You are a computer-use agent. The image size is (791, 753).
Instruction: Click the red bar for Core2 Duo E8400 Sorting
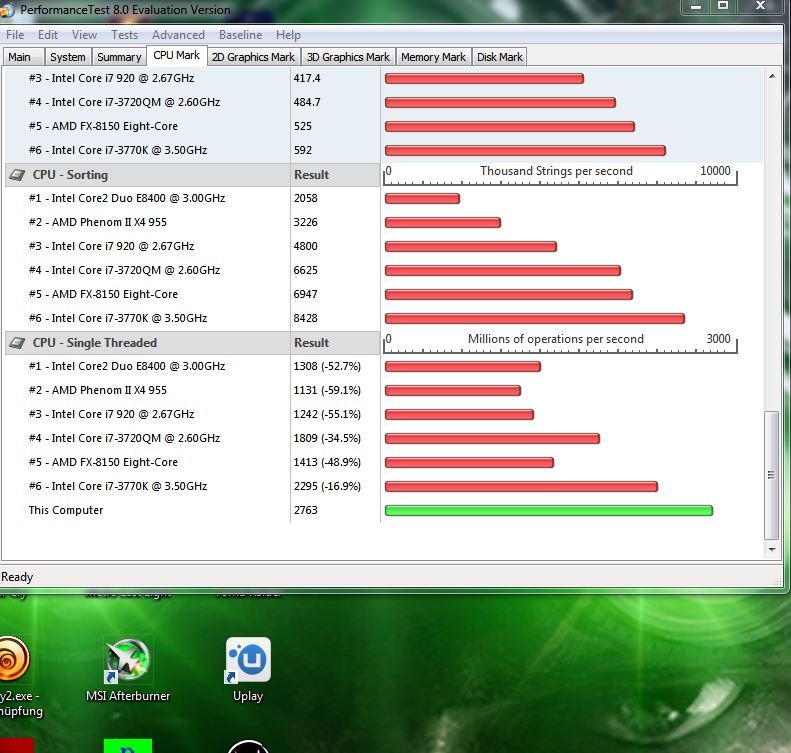pyautogui.click(x=422, y=198)
